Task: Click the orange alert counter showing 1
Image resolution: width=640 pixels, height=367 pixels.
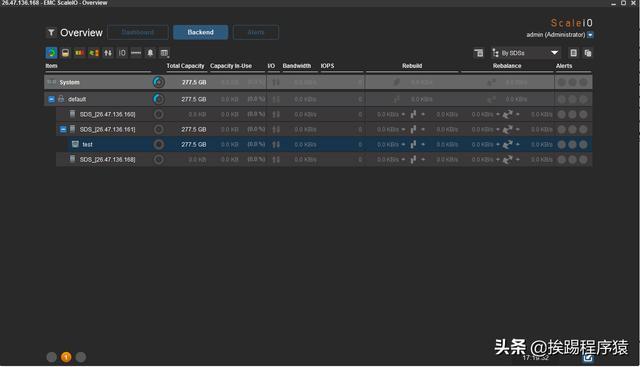Action: coord(66,357)
